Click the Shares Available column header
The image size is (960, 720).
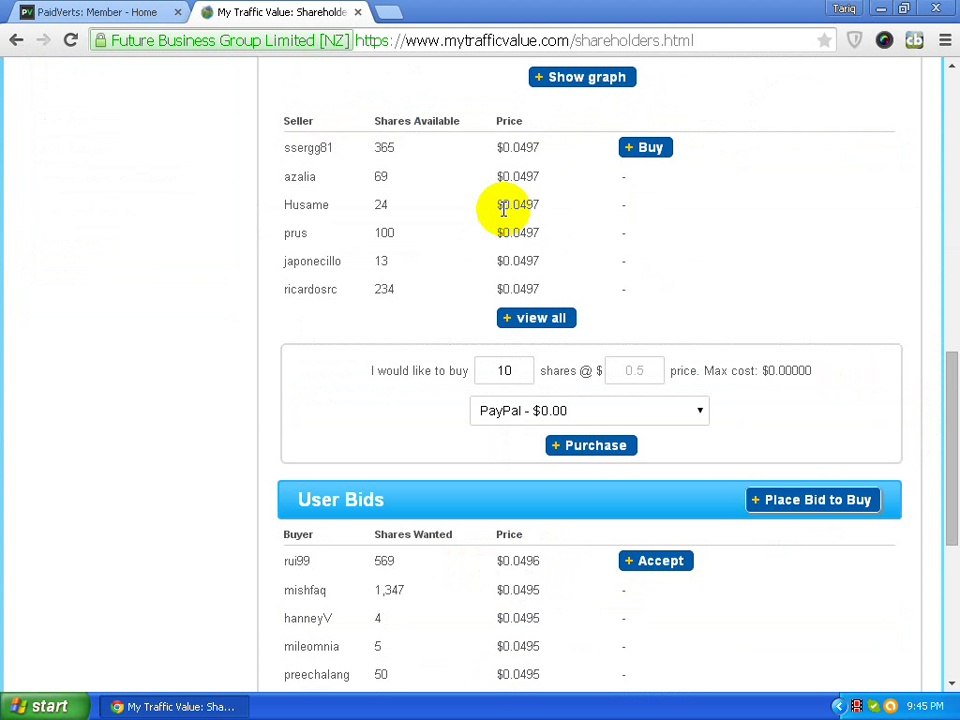tap(416, 121)
